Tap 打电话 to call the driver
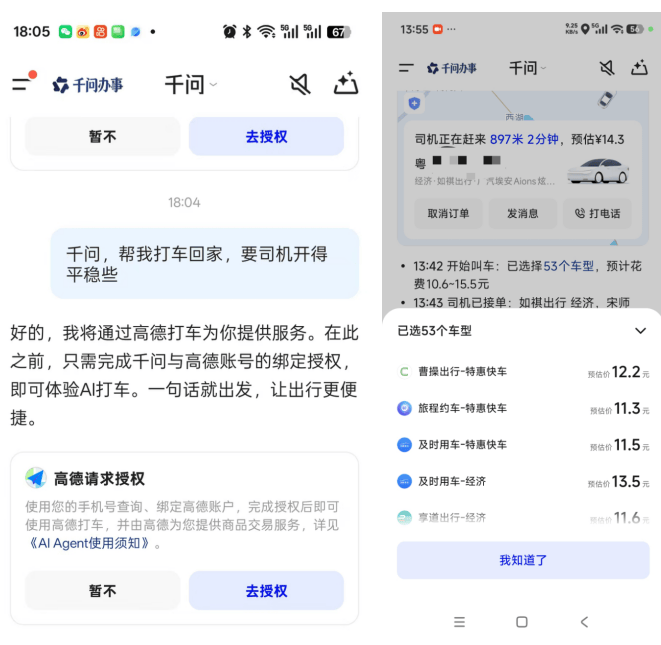 [597, 213]
